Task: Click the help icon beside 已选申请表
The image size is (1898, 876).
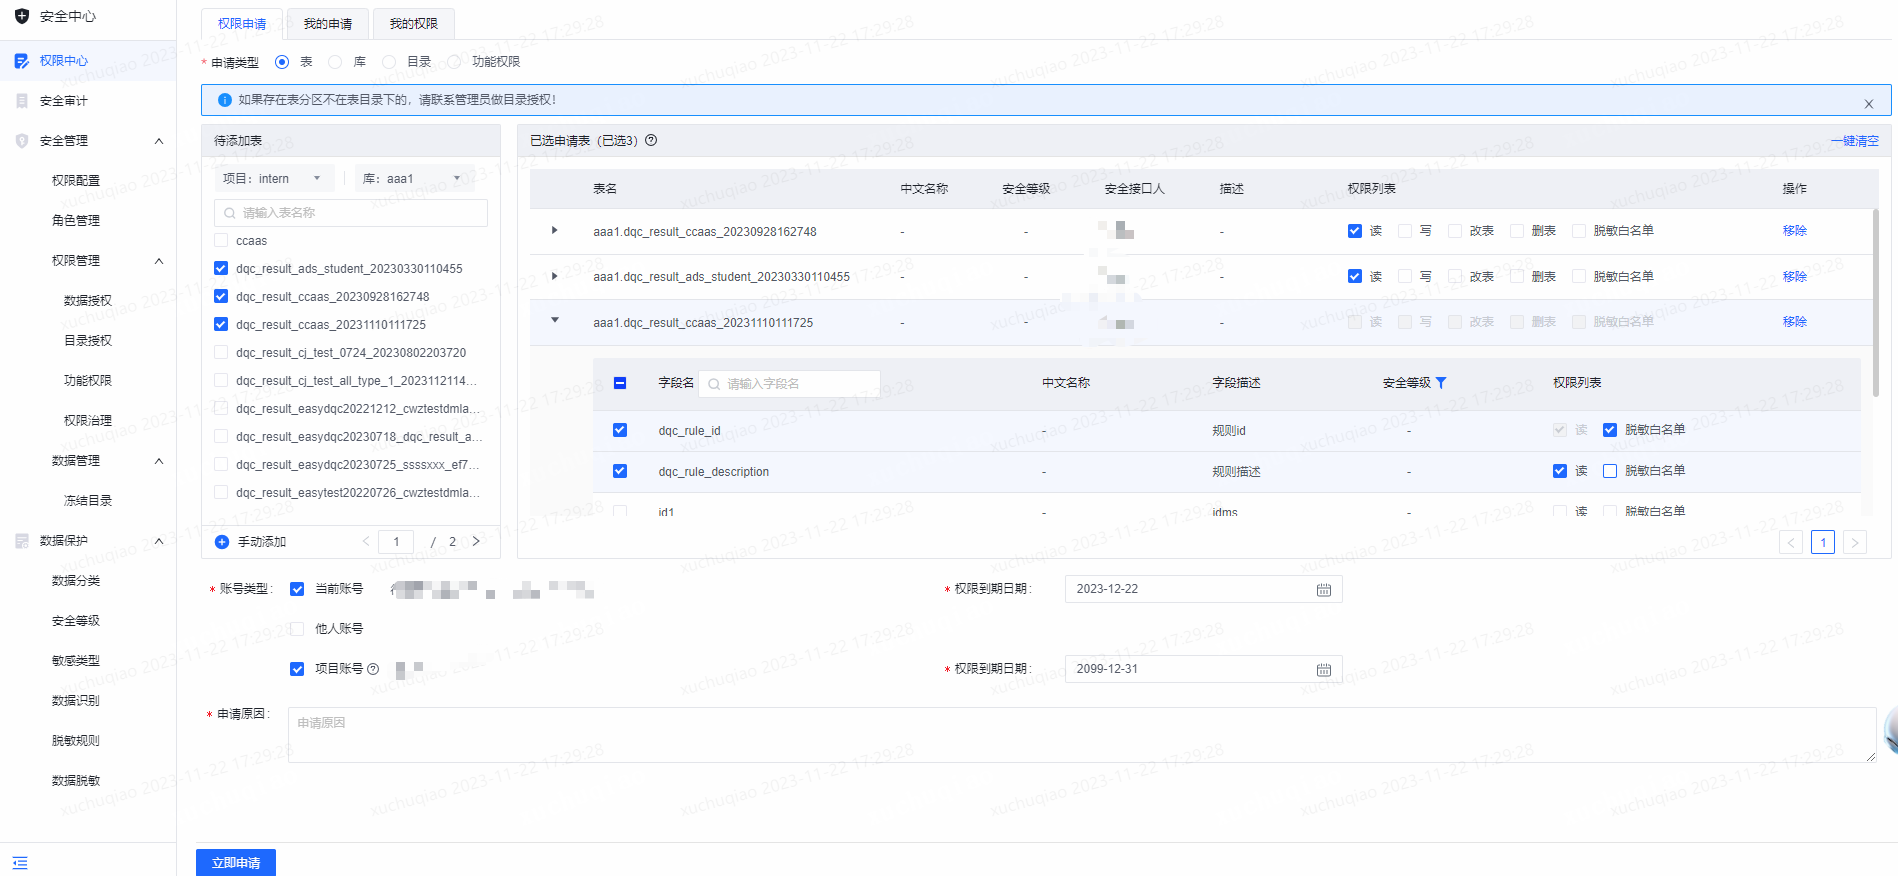Action: [651, 140]
